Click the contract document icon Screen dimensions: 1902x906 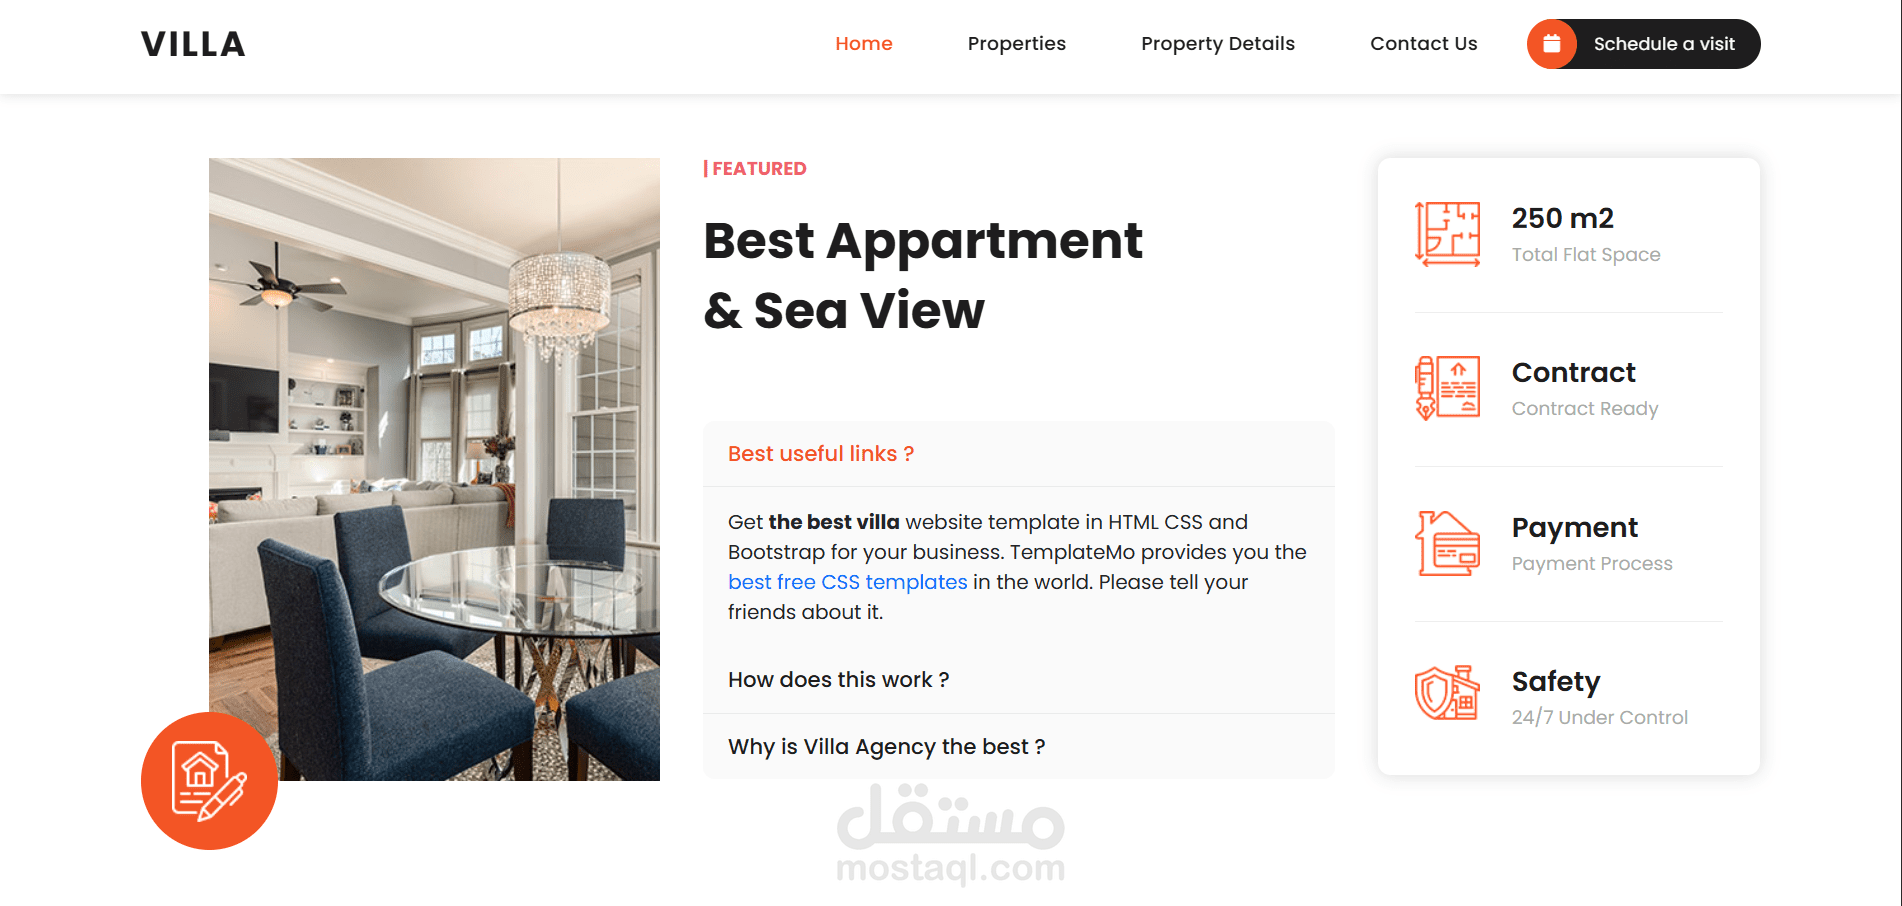pyautogui.click(x=1447, y=388)
